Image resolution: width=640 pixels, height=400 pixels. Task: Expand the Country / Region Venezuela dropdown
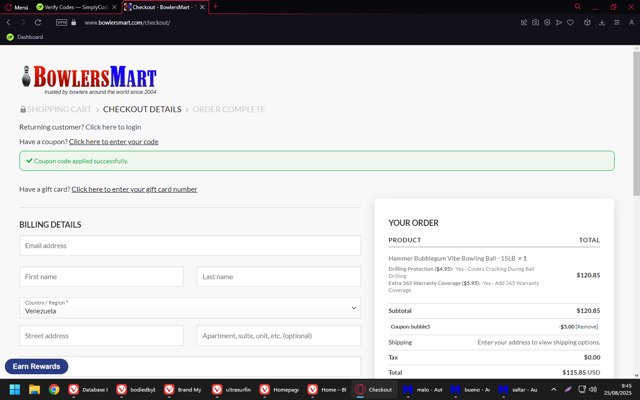click(x=190, y=308)
